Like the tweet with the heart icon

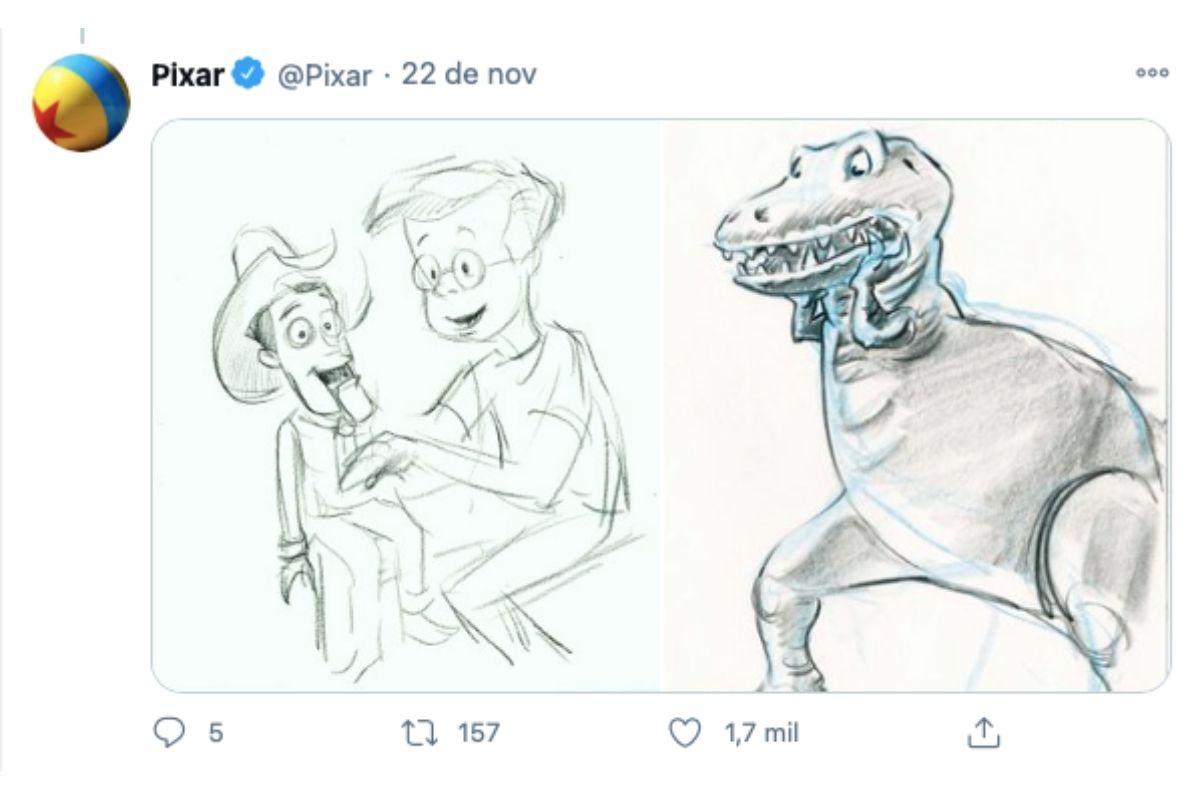[684, 734]
